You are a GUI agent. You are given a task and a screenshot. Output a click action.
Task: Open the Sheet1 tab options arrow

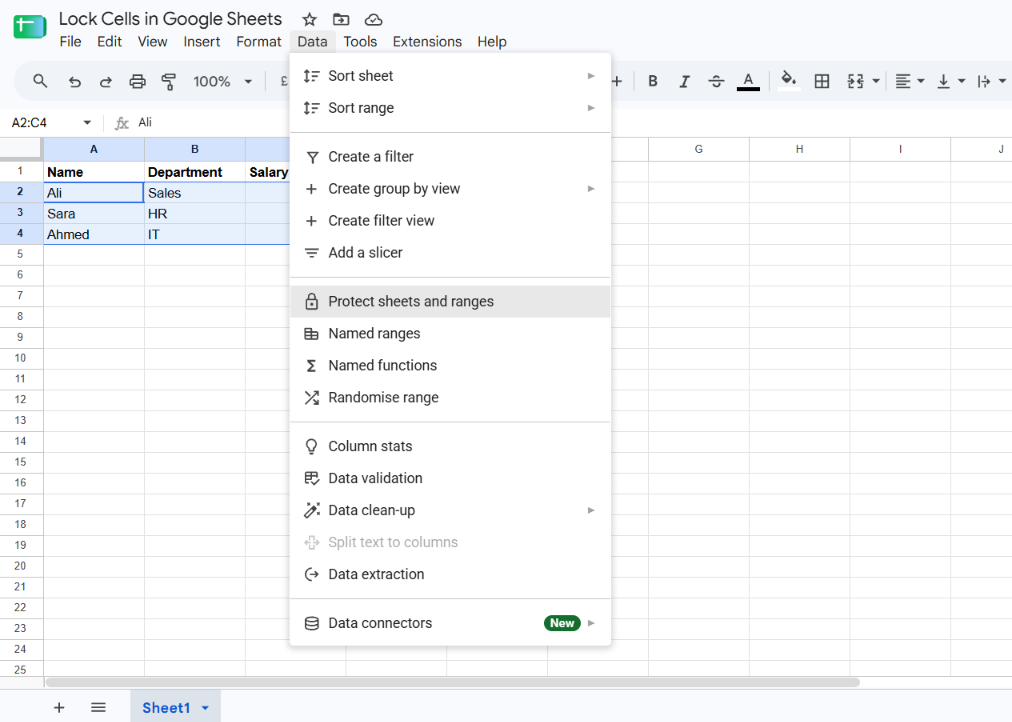coord(205,708)
